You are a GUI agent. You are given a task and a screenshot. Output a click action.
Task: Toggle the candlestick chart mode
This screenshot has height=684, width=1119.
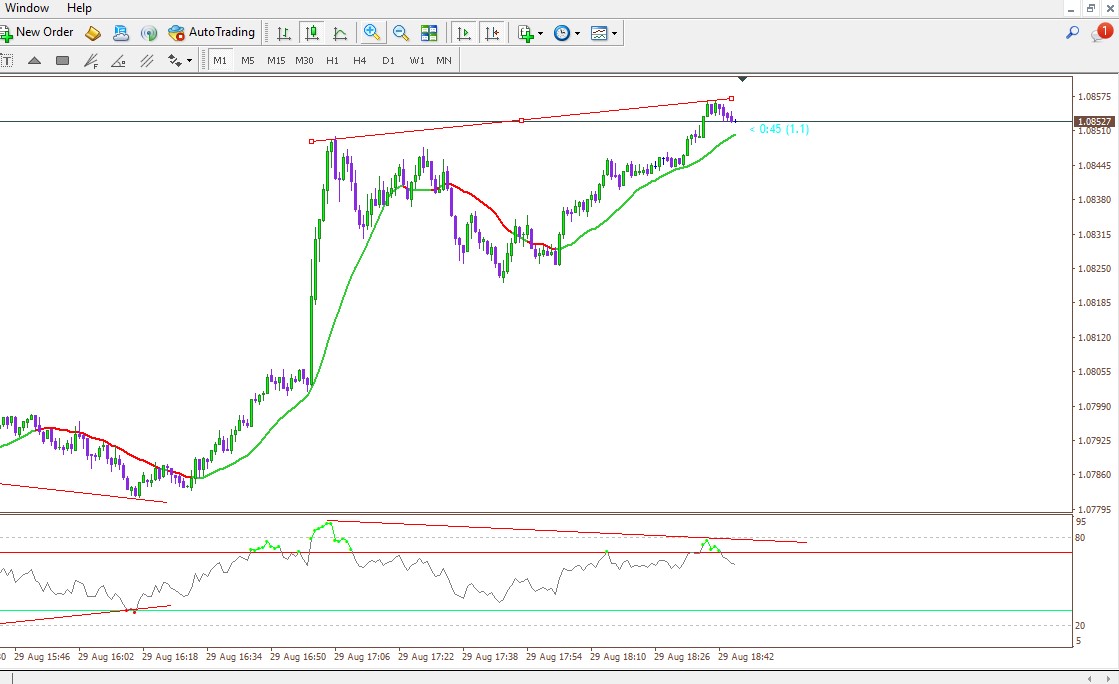click(x=312, y=33)
